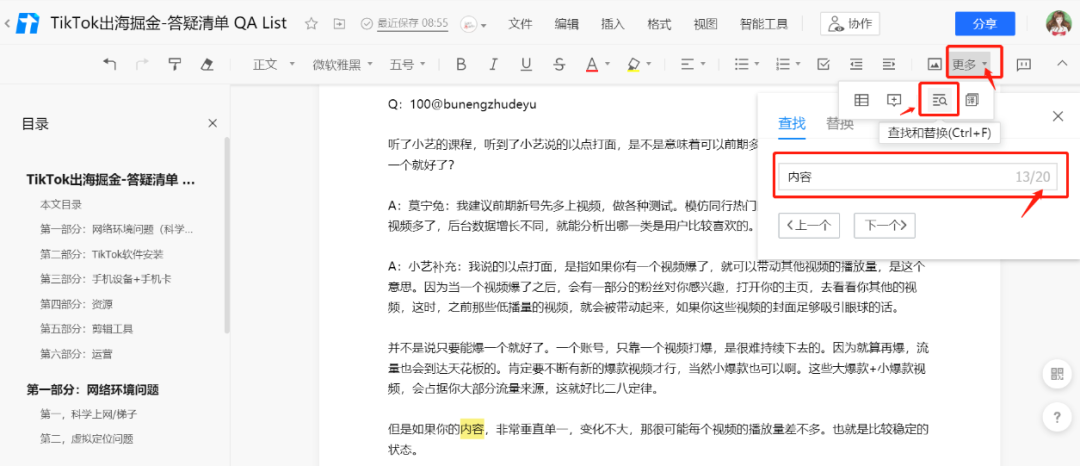Image resolution: width=1080 pixels, height=466 pixels.
Task: Click the insert table icon
Action: (861, 100)
